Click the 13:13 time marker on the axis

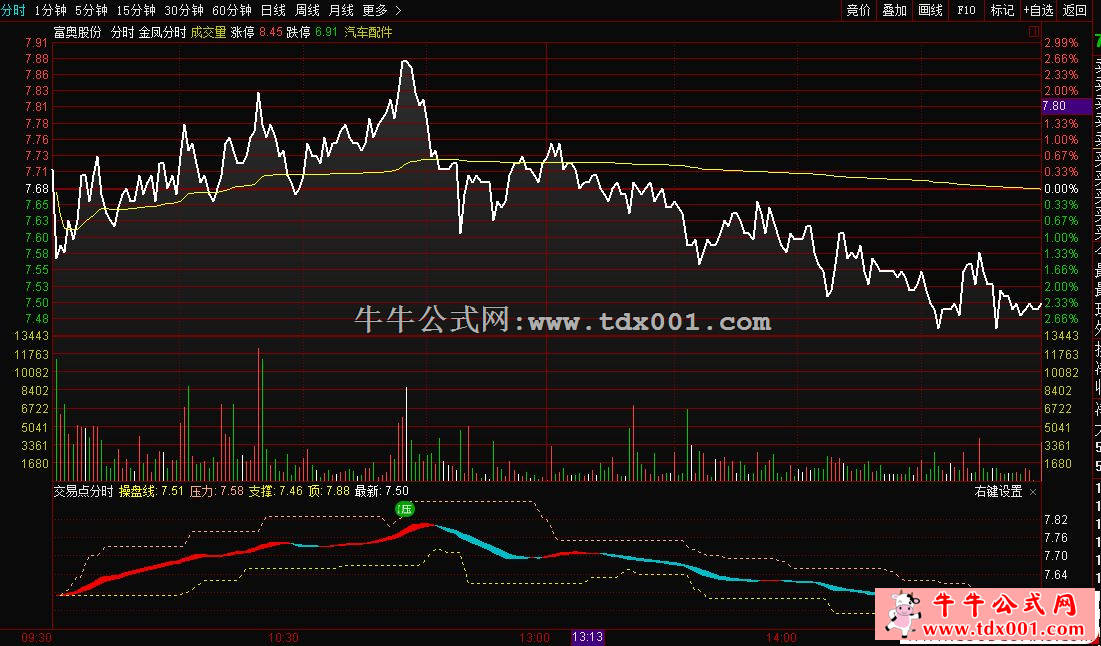[586, 637]
